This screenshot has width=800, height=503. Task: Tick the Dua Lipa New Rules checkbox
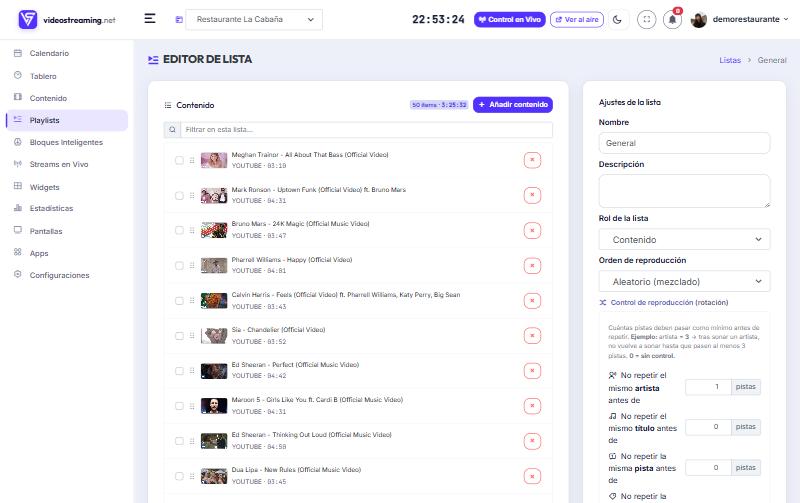(x=179, y=476)
